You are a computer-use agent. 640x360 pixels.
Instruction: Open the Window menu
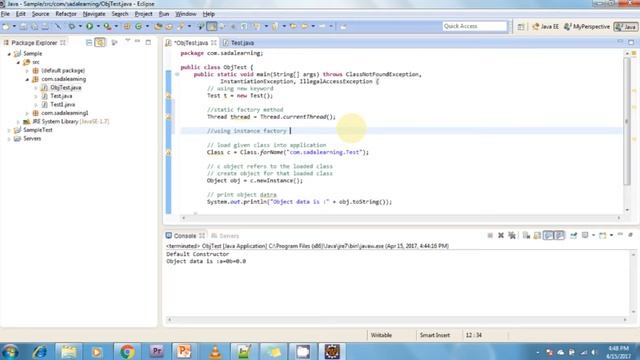[186, 14]
